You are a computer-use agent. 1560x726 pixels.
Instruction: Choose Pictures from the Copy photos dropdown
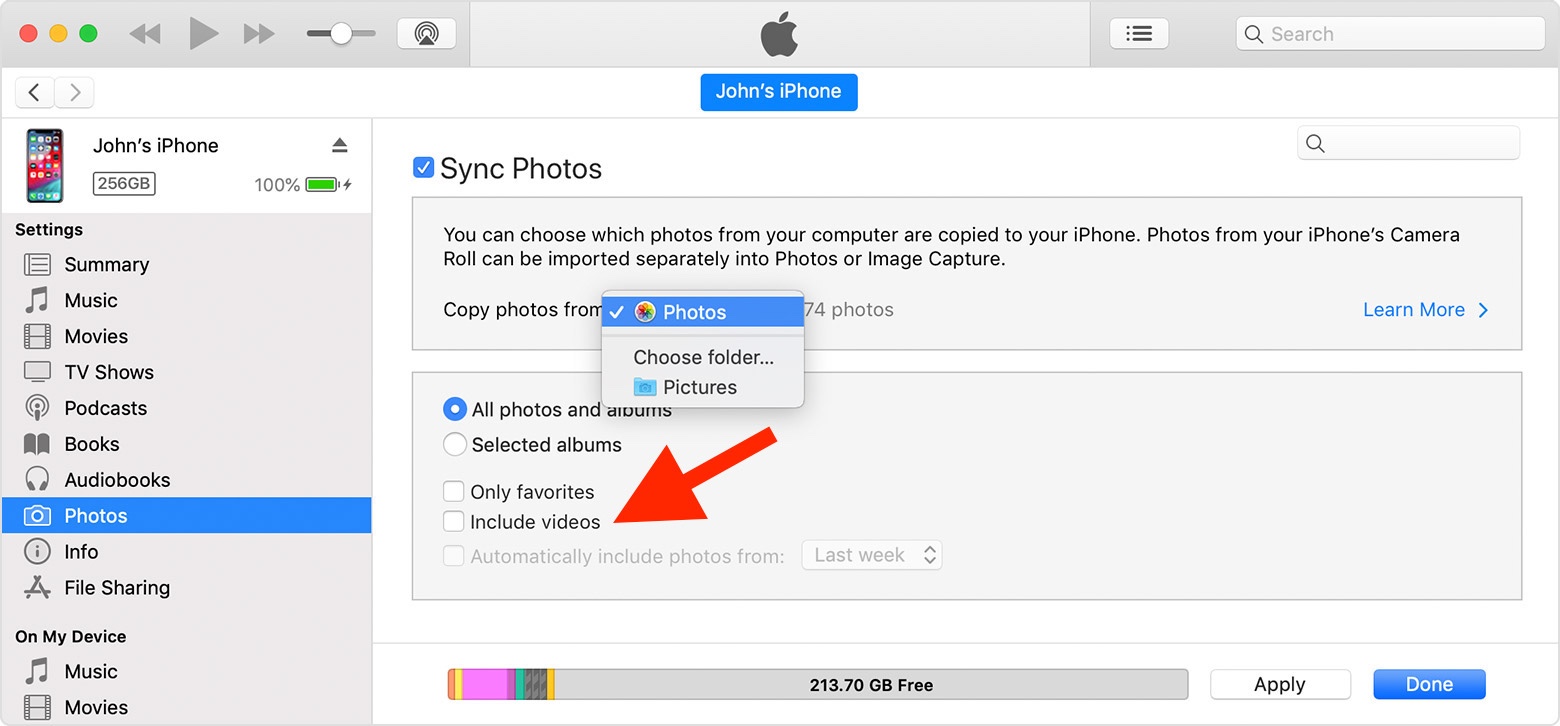tap(699, 387)
